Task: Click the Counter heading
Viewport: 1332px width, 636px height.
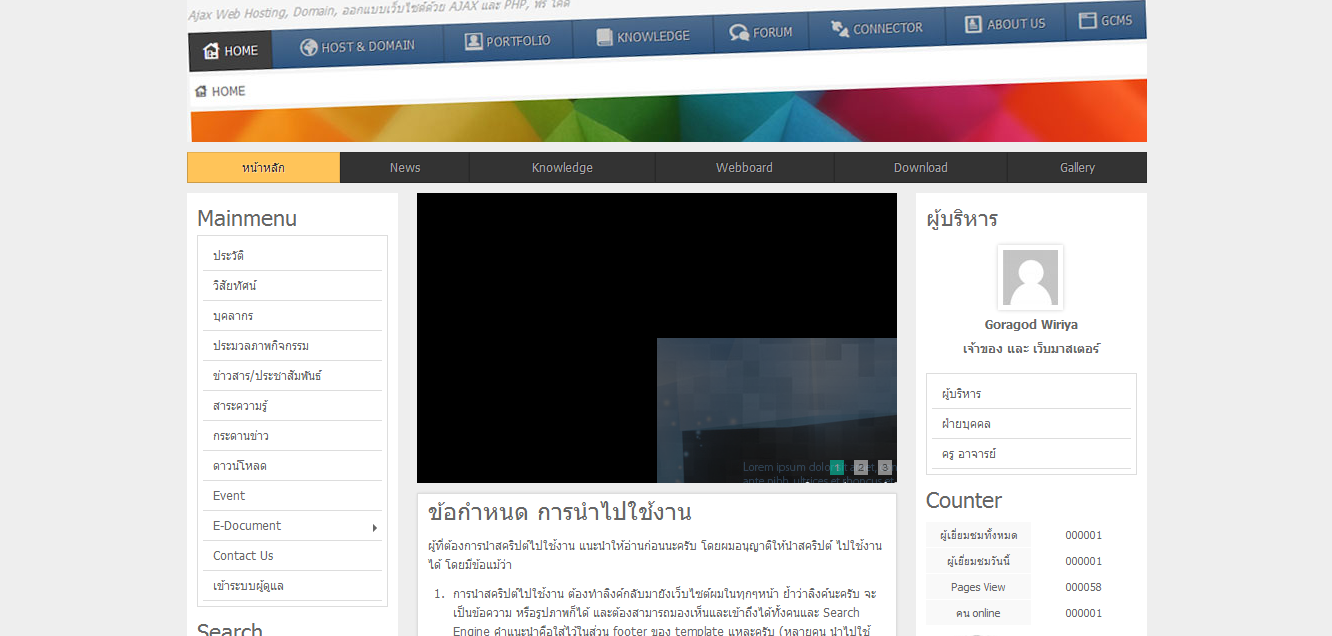Action: tap(964, 500)
